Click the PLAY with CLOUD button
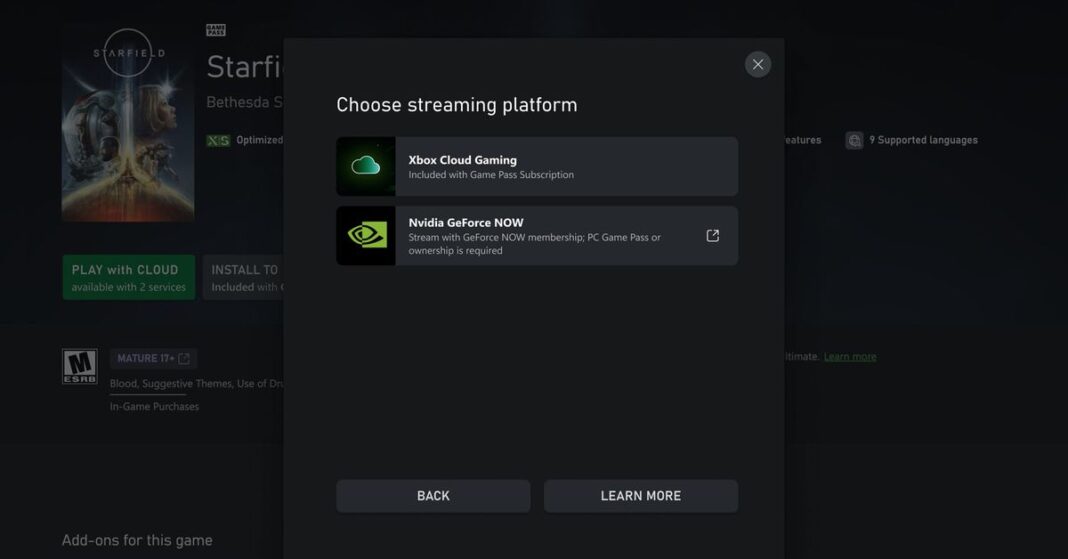Viewport: 1068px width, 559px height. pyautogui.click(x=128, y=277)
